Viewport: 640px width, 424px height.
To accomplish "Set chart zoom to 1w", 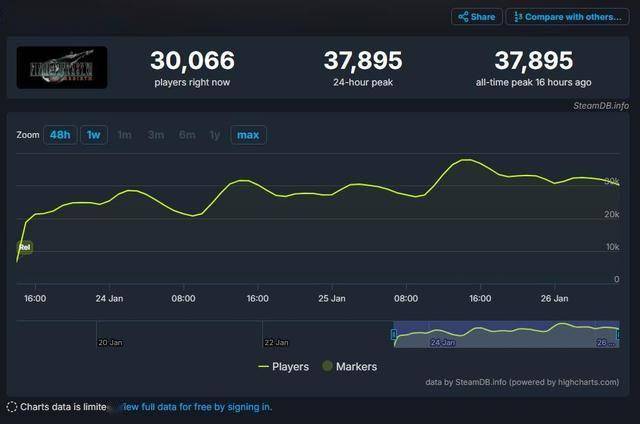I will (x=93, y=135).
